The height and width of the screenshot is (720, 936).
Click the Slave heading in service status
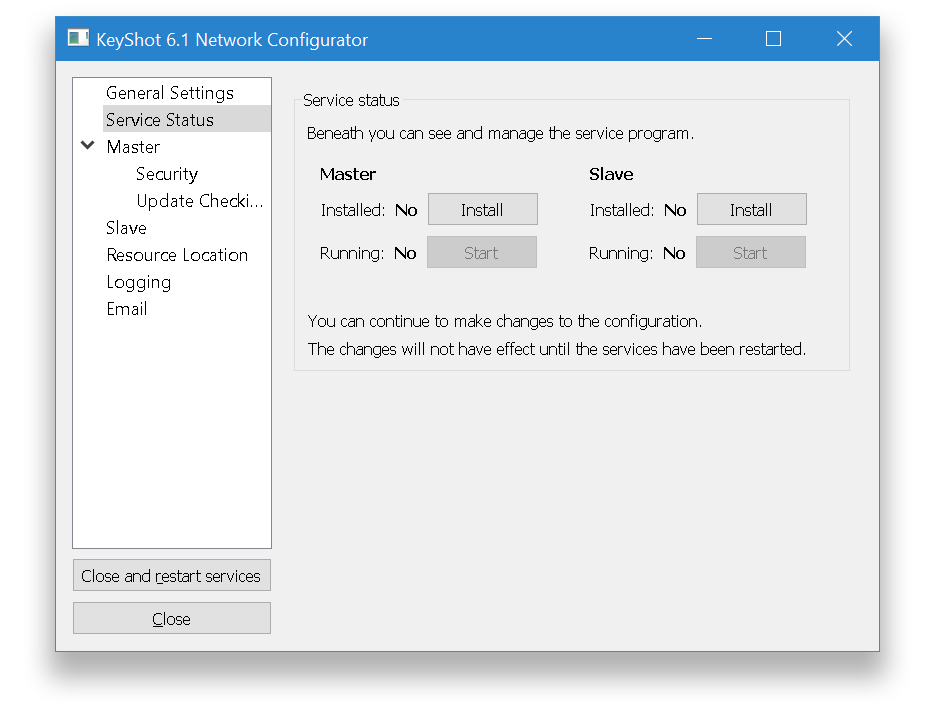click(611, 174)
